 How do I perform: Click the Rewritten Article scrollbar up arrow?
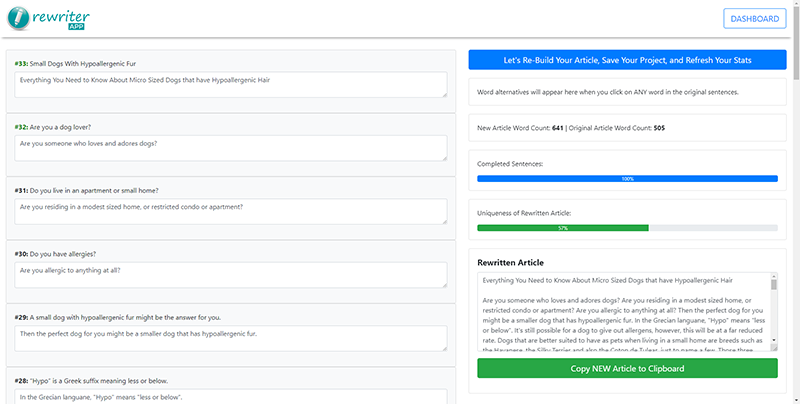[773, 276]
